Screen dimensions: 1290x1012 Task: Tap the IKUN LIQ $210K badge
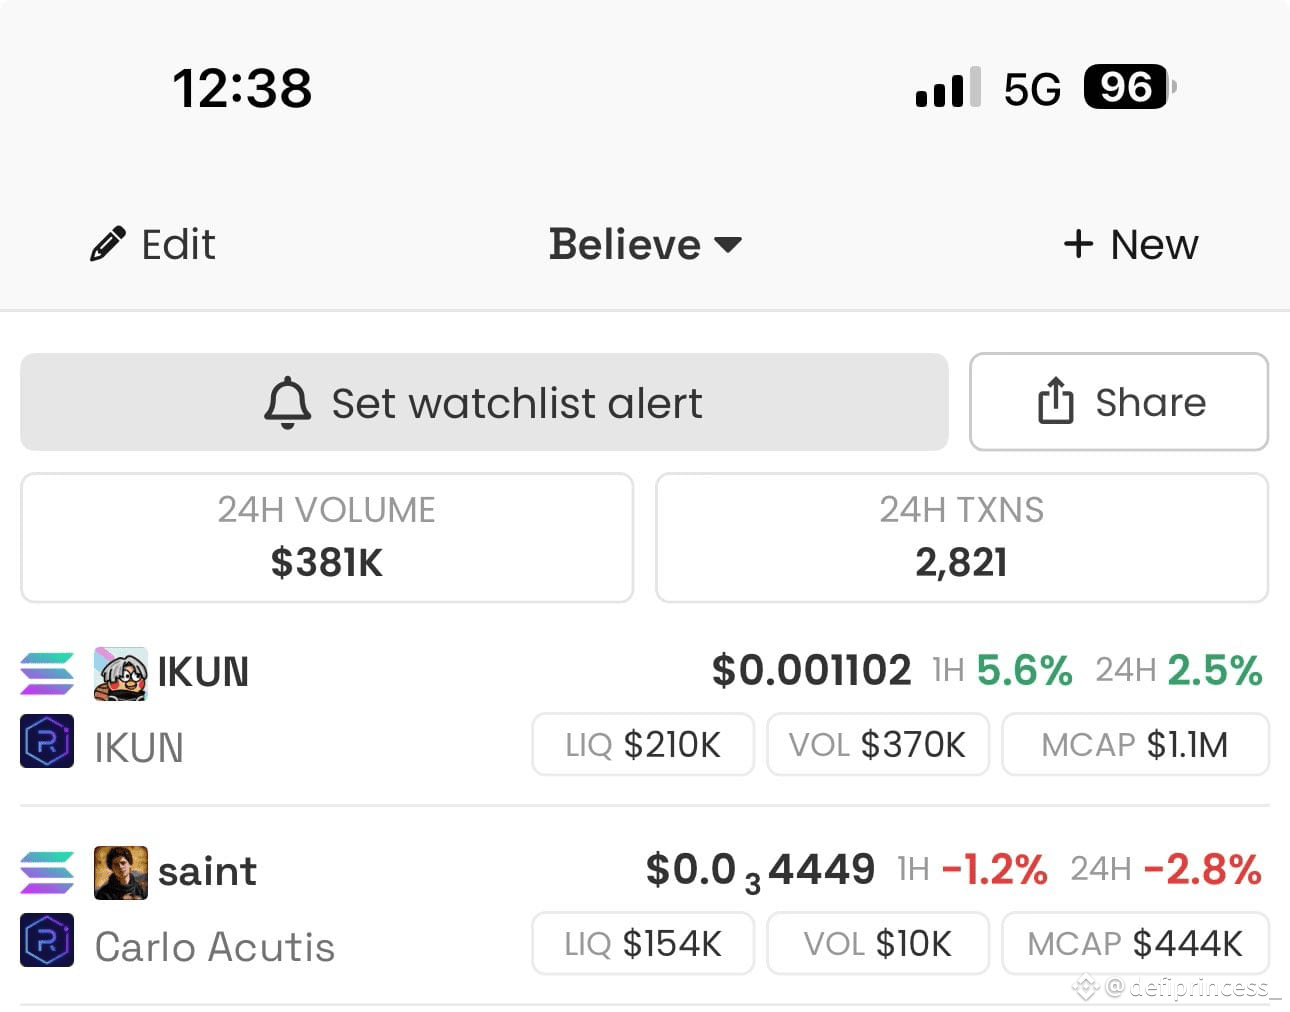[643, 744]
